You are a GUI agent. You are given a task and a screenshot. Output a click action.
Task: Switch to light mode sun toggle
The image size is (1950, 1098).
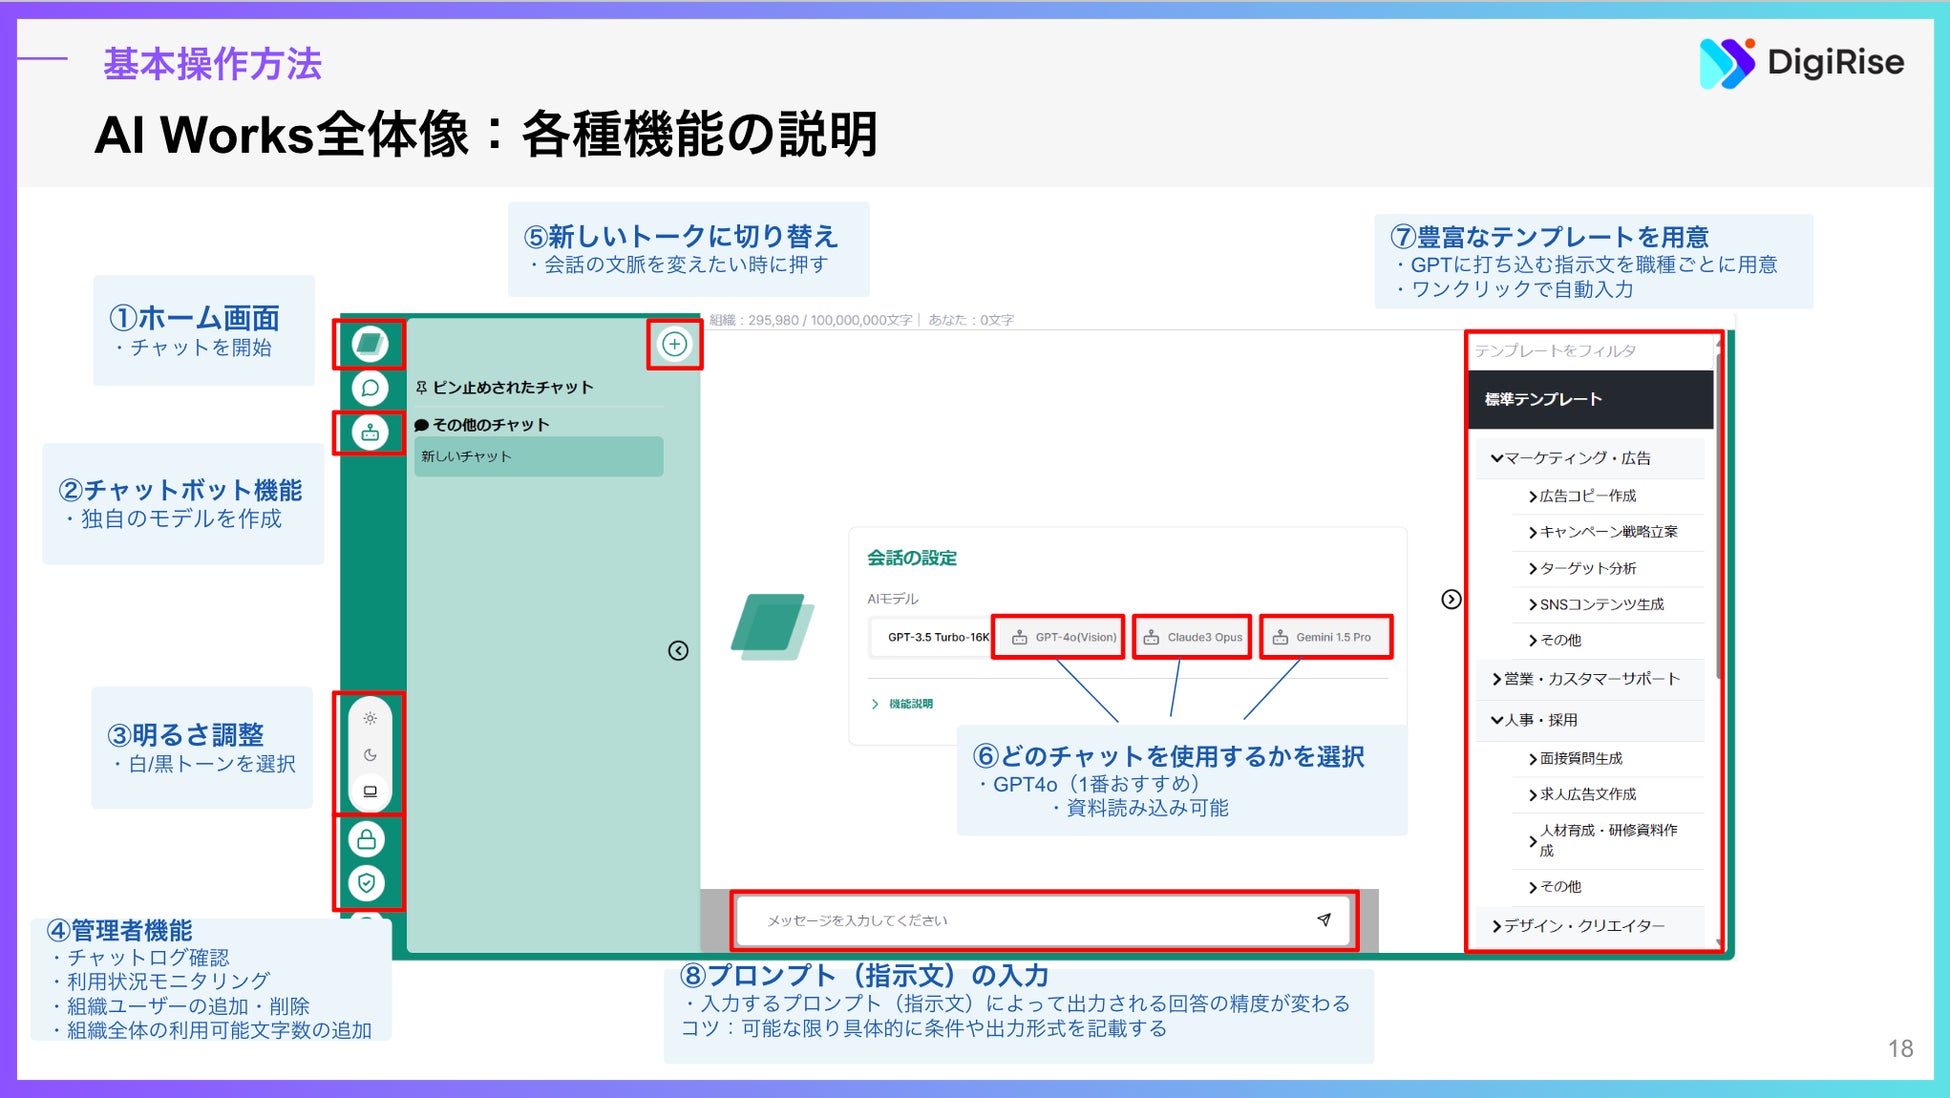pyautogui.click(x=370, y=719)
